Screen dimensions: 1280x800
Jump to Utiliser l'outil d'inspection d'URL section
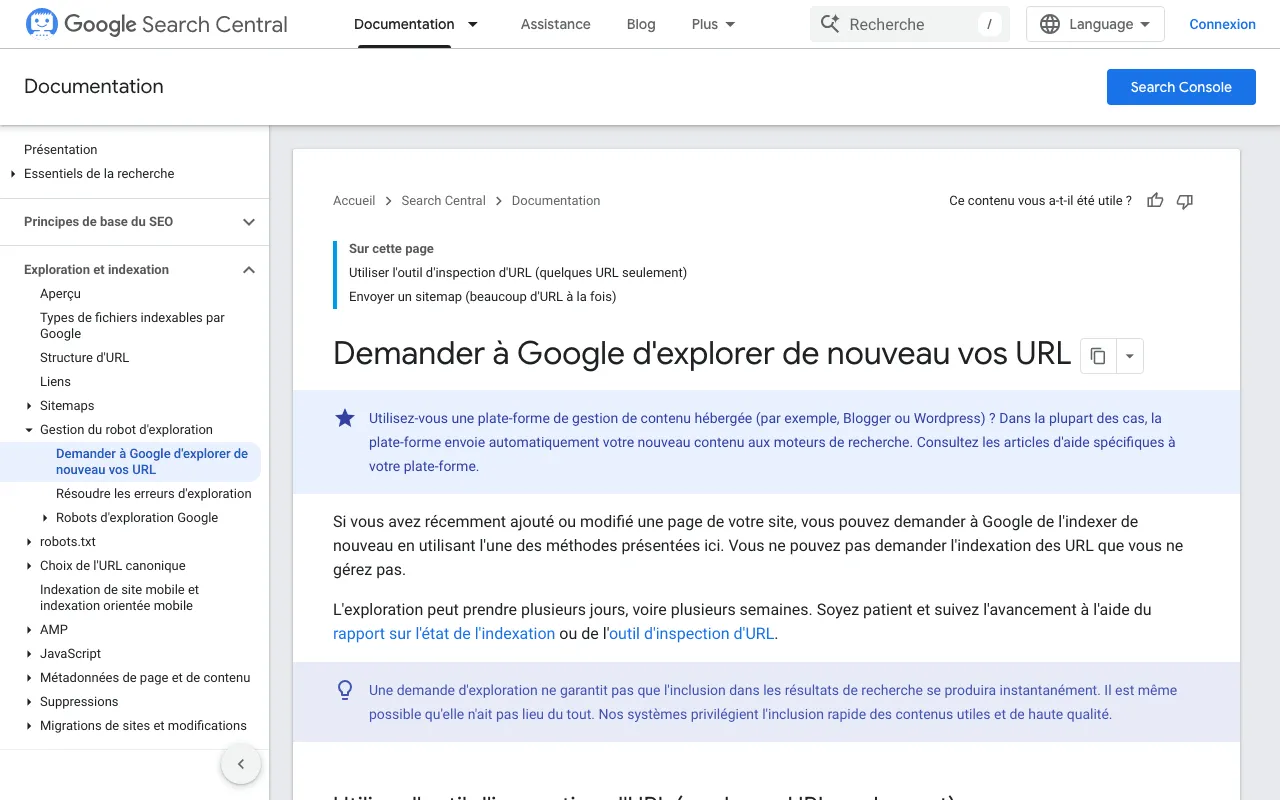point(518,273)
